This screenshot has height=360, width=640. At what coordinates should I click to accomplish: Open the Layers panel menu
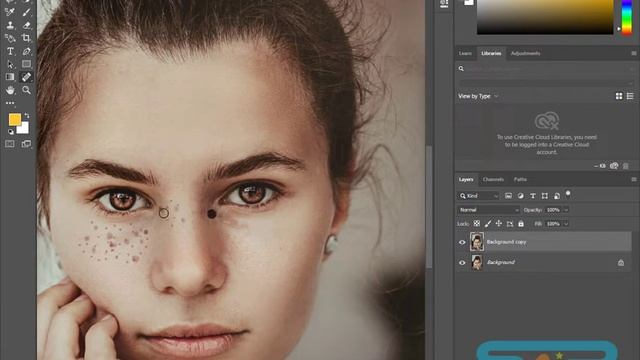tap(633, 180)
